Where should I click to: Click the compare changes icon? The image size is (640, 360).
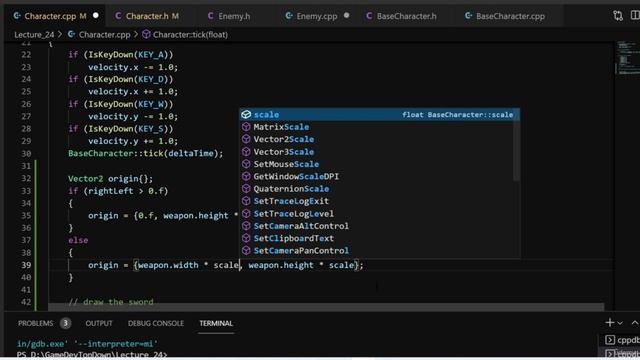(618, 16)
